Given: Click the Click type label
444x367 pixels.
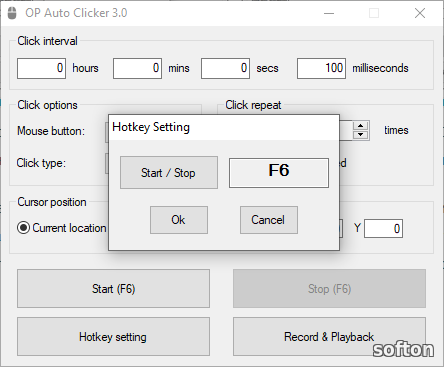Looking at the screenshot, I should 41,163.
